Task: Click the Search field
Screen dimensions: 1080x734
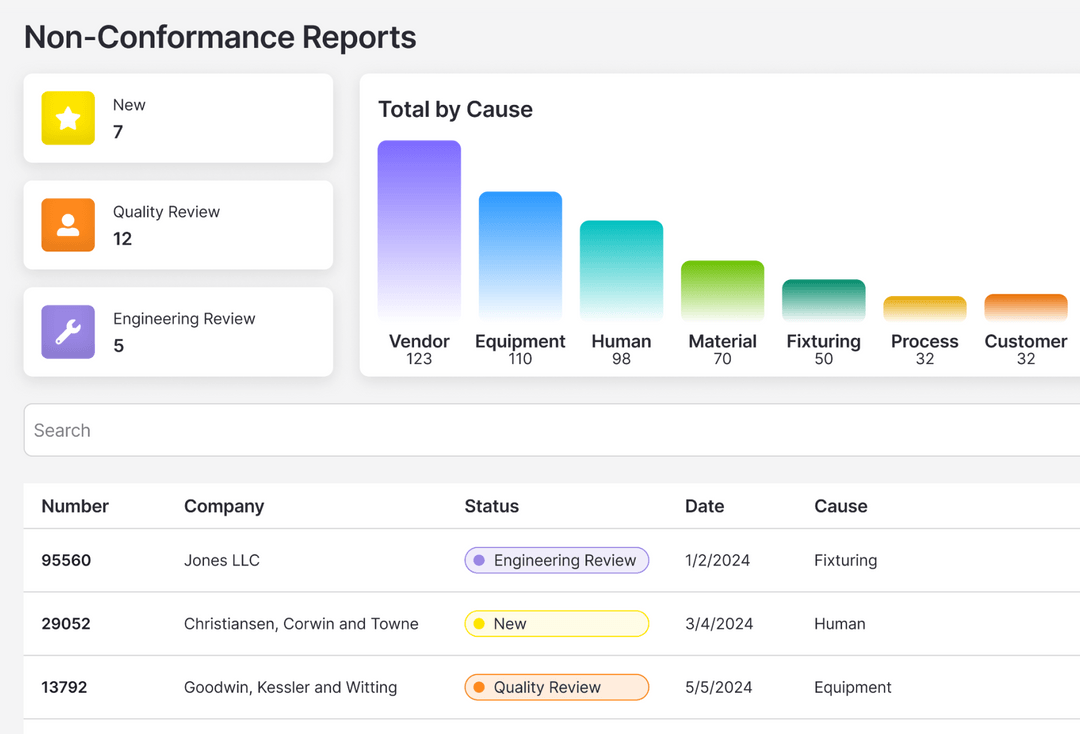Action: point(550,429)
